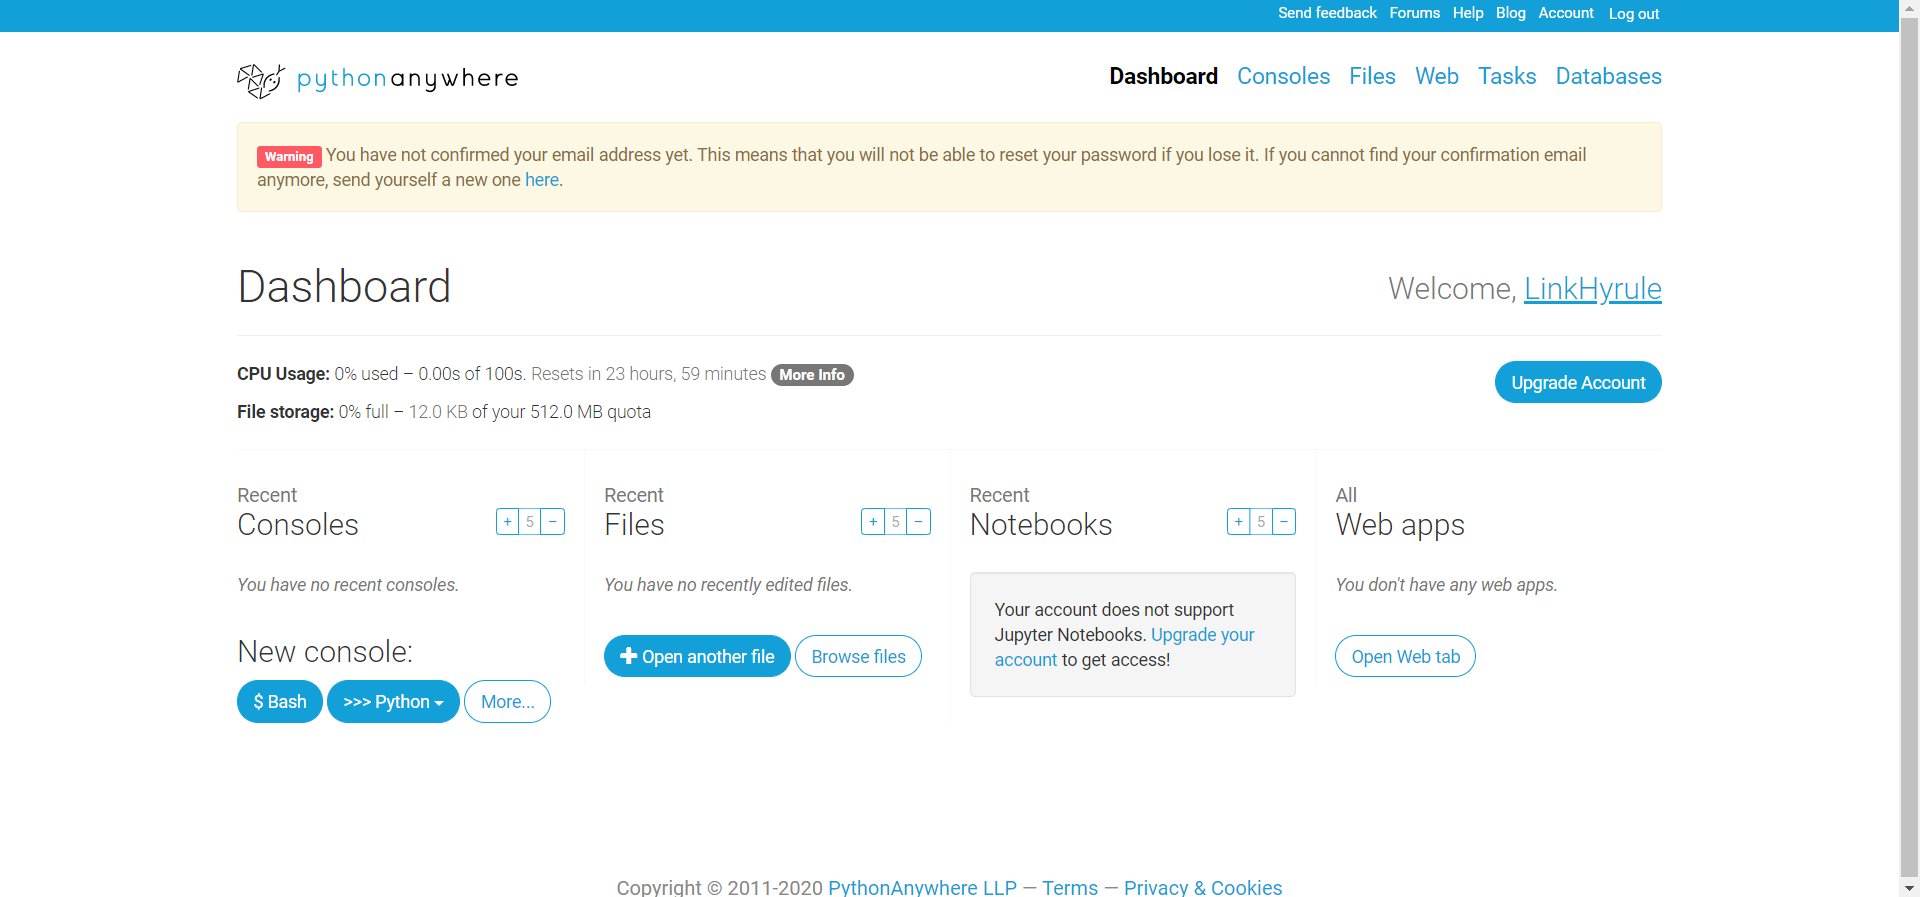Open the Python console version dropdown
Image resolution: width=1920 pixels, height=897 pixels.
point(393,702)
